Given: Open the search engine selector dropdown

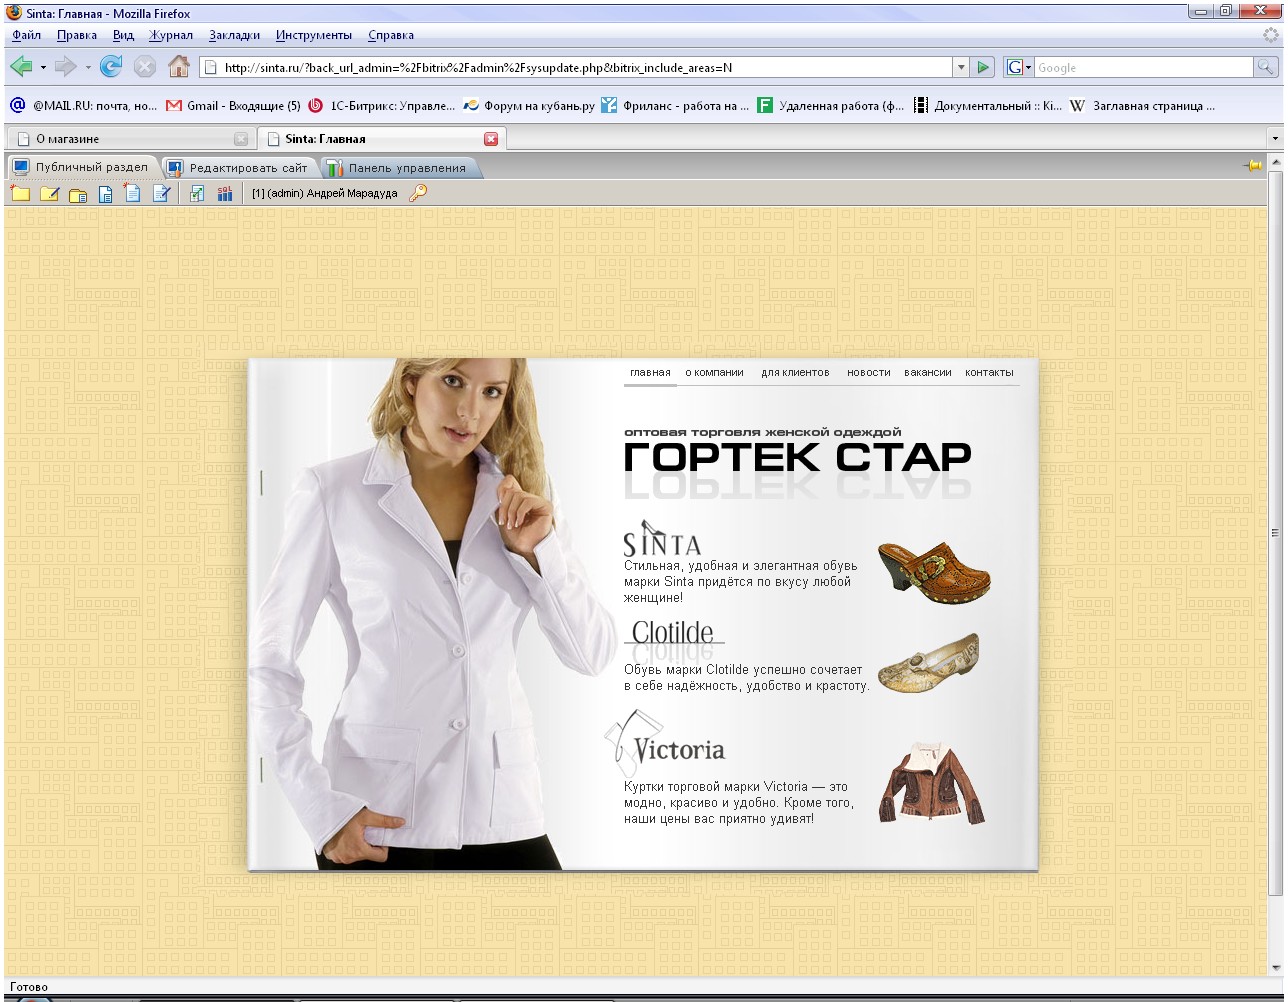Looking at the screenshot, I should [1019, 67].
